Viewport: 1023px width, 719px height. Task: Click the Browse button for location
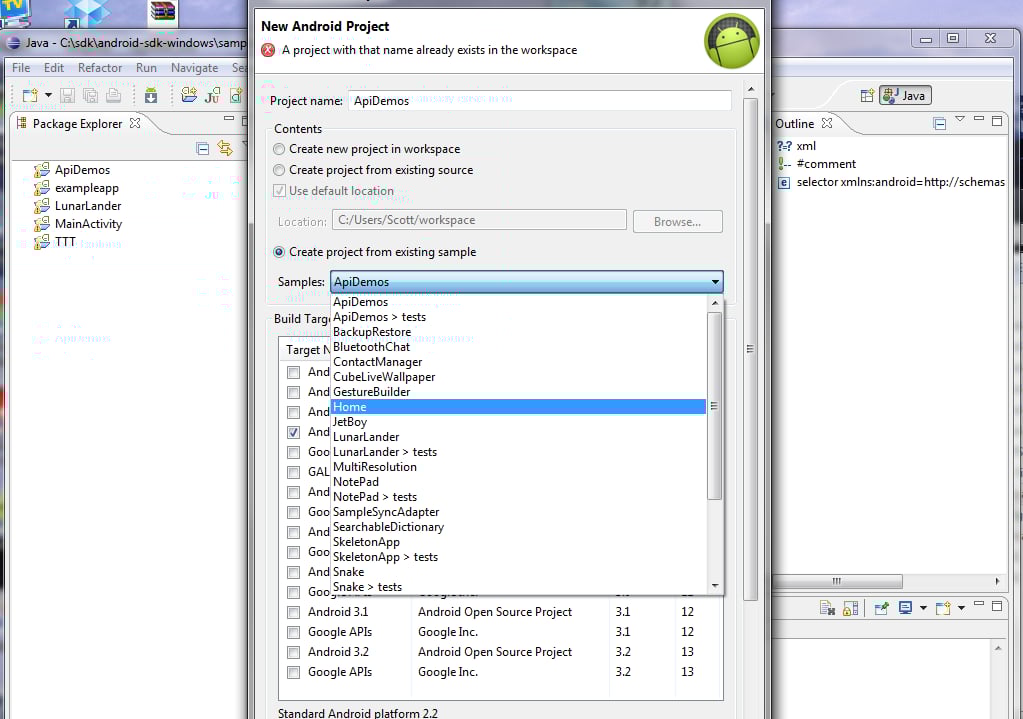[x=677, y=221]
